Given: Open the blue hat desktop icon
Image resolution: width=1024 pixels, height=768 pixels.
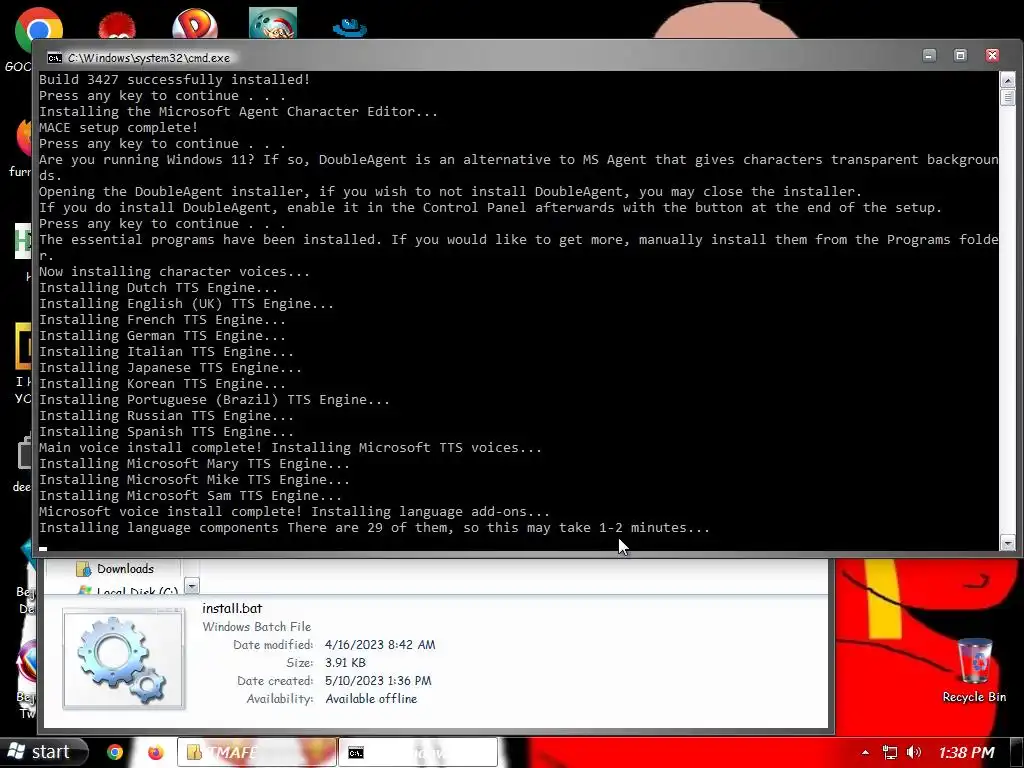Looking at the screenshot, I should (x=350, y=28).
